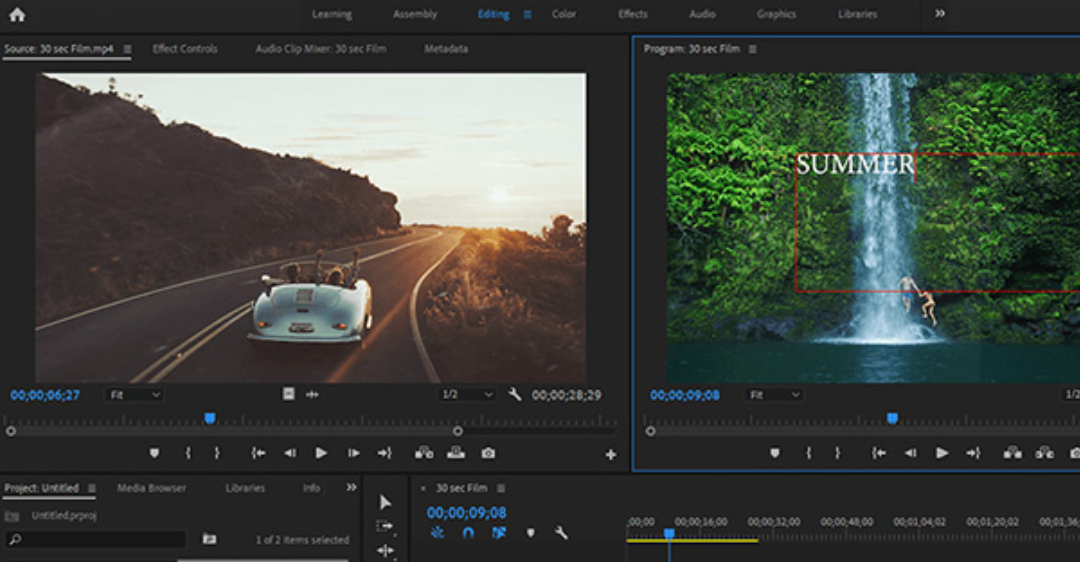The width and height of the screenshot is (1080, 562).
Task: Open the Media Browser tab
Action: pyautogui.click(x=152, y=488)
